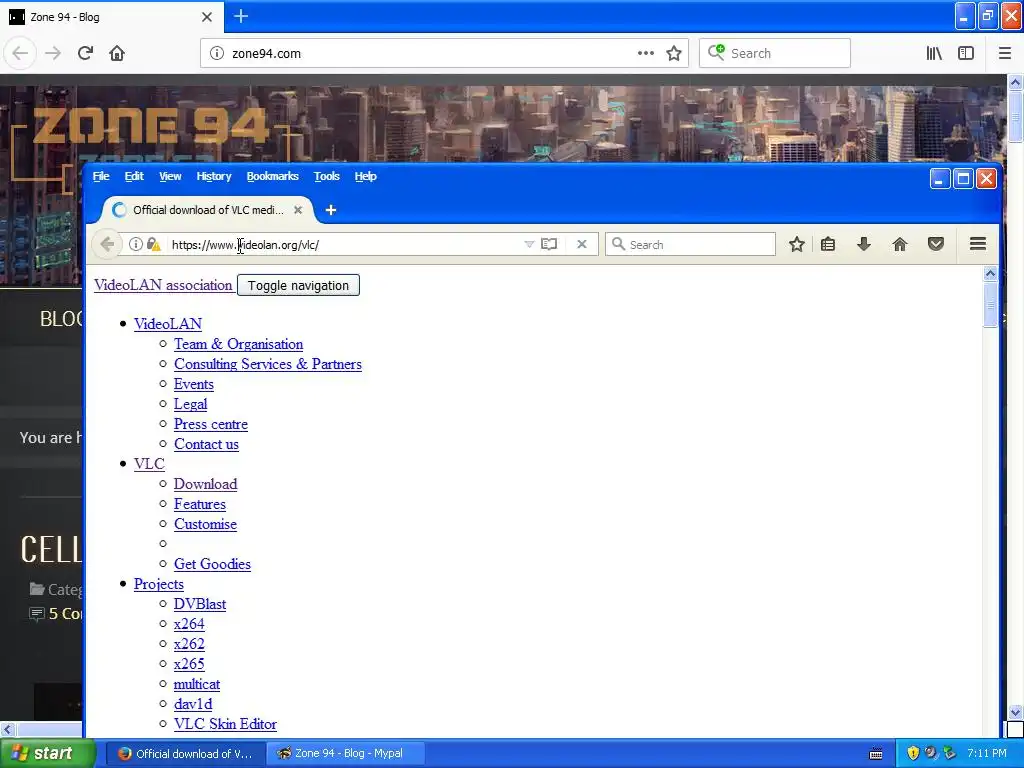The width and height of the screenshot is (1024, 768).
Task: Open reader view icon in Firefox address bar
Action: (549, 244)
